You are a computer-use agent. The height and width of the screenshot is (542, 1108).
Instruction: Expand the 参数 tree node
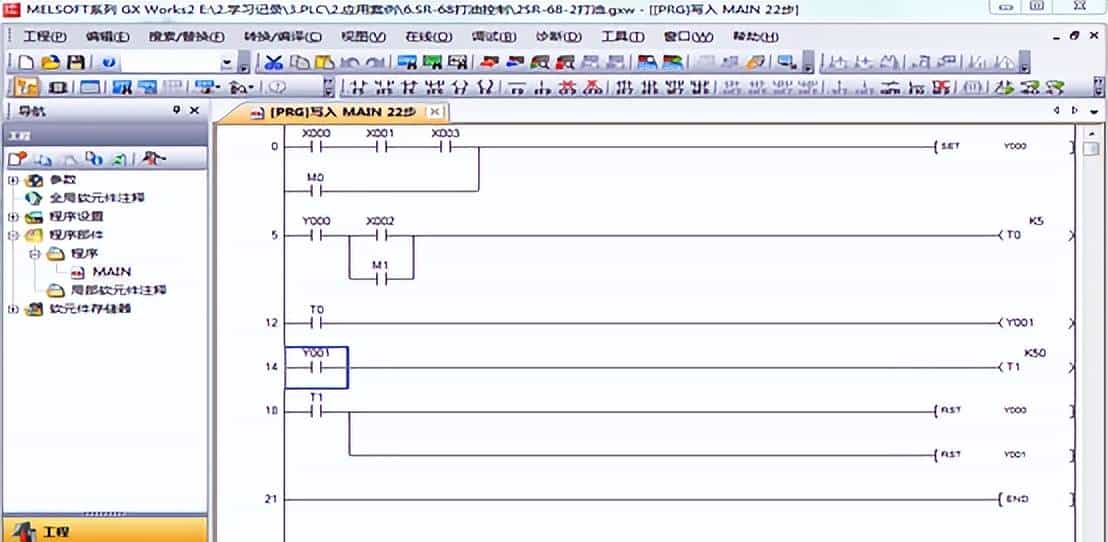point(13,179)
